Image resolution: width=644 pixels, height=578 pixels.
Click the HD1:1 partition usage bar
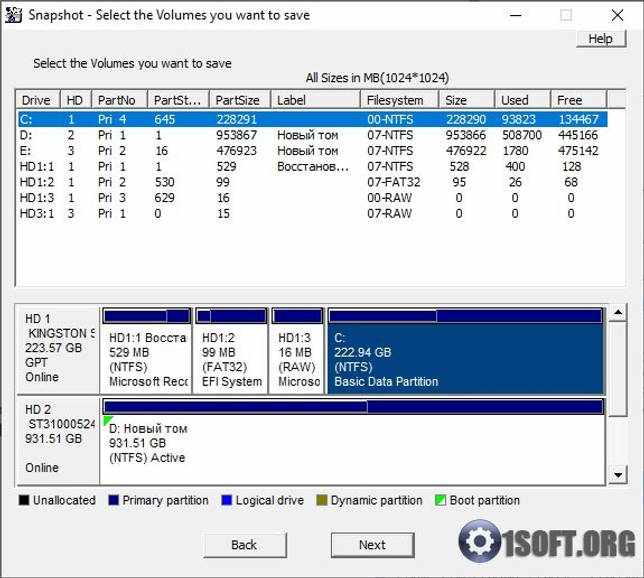click(x=147, y=316)
